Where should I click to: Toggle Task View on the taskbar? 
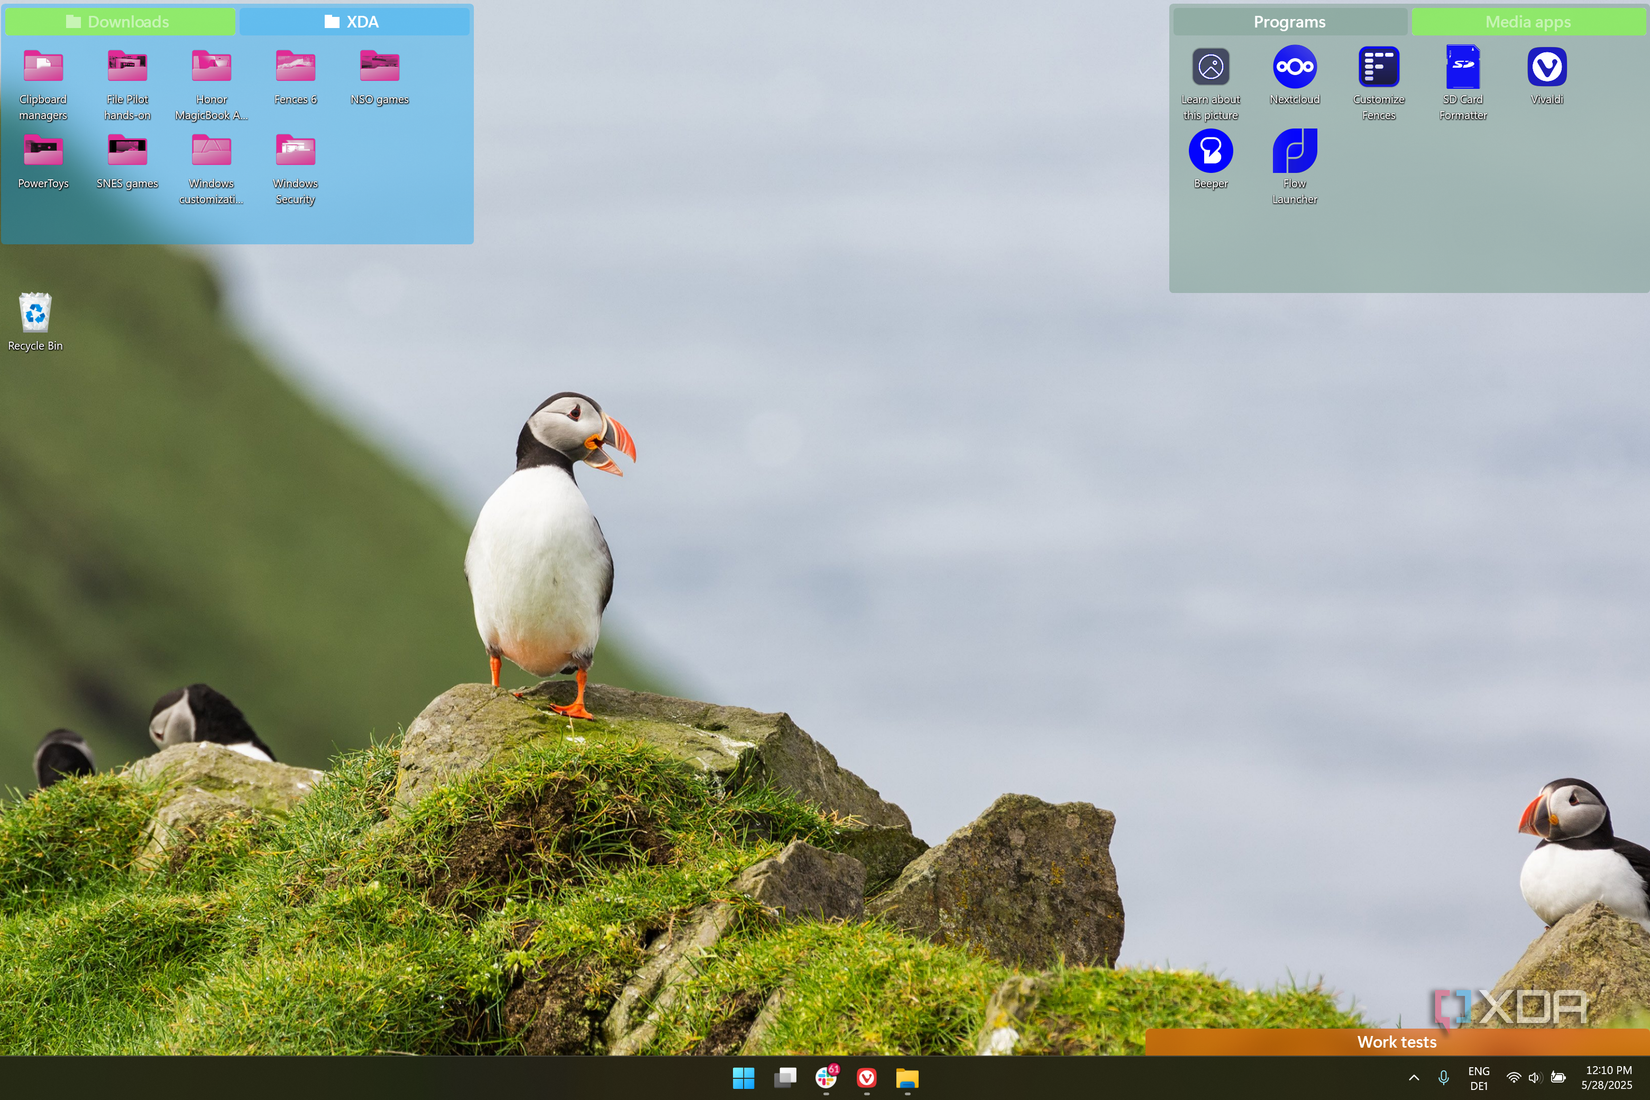(x=785, y=1078)
